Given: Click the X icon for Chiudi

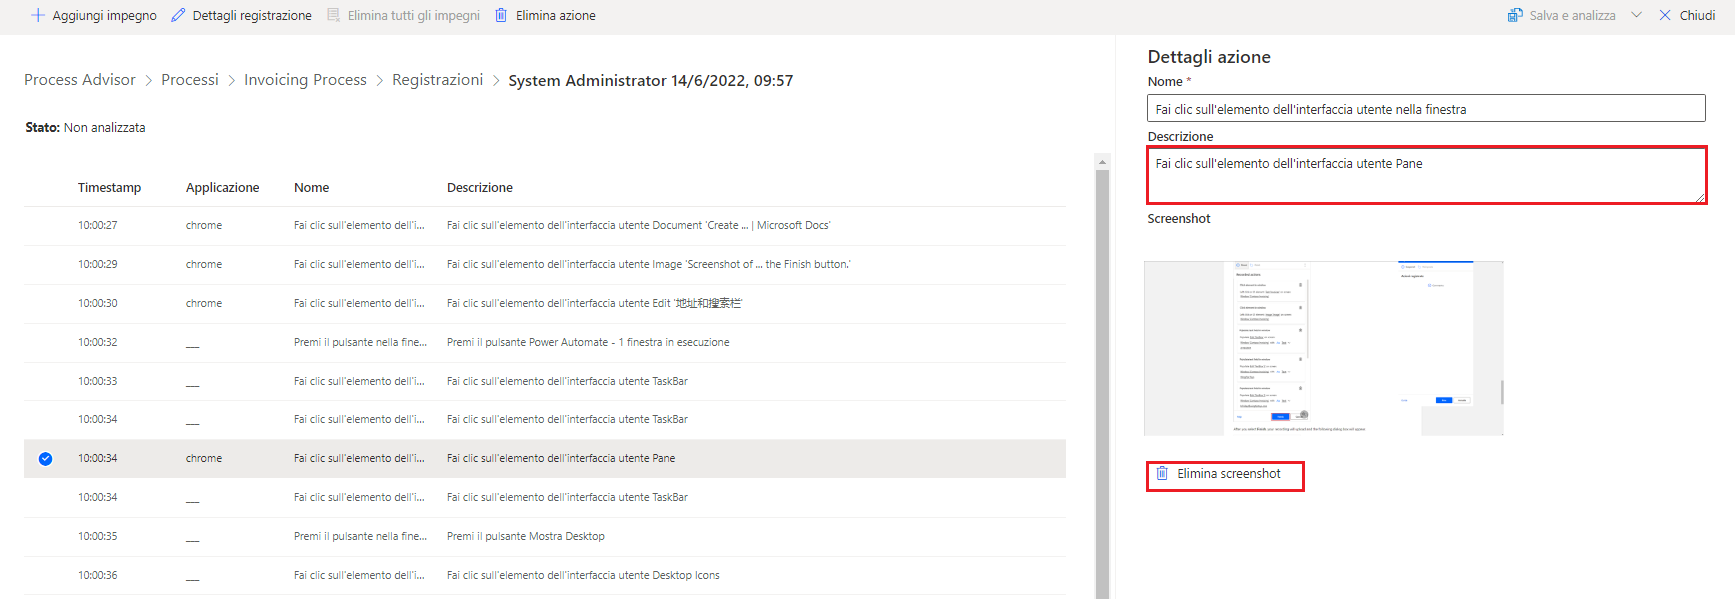Looking at the screenshot, I should tap(1665, 15).
